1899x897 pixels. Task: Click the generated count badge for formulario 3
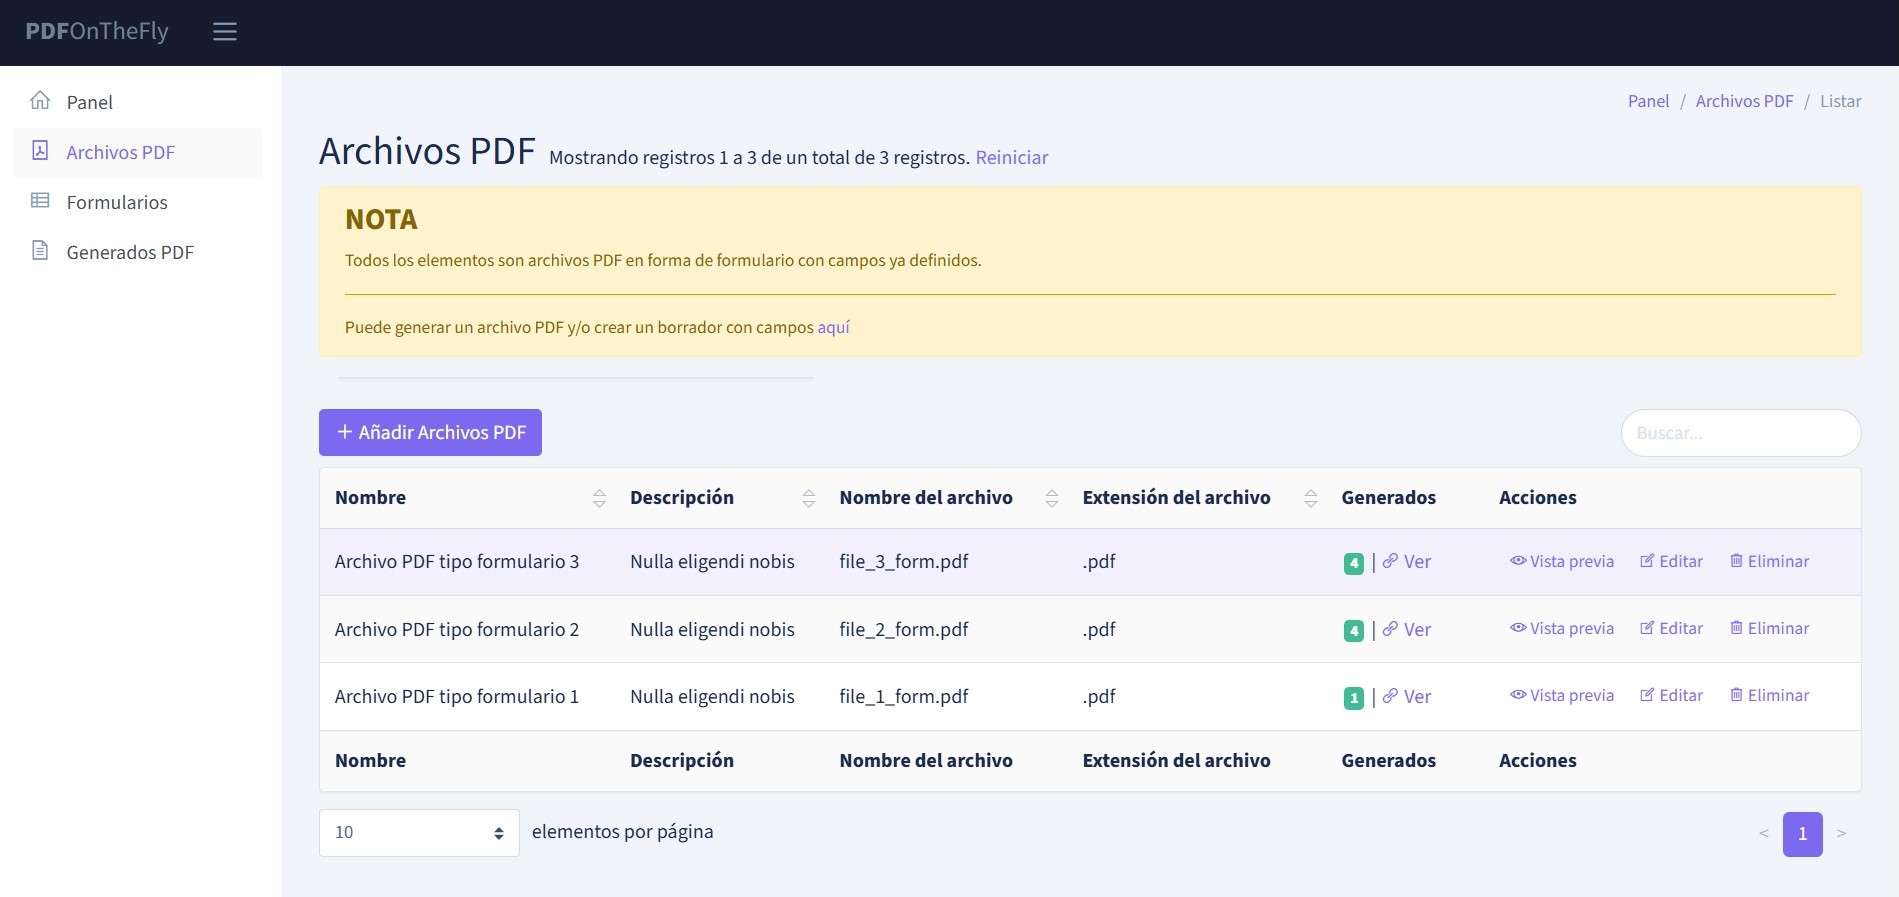pos(1354,563)
